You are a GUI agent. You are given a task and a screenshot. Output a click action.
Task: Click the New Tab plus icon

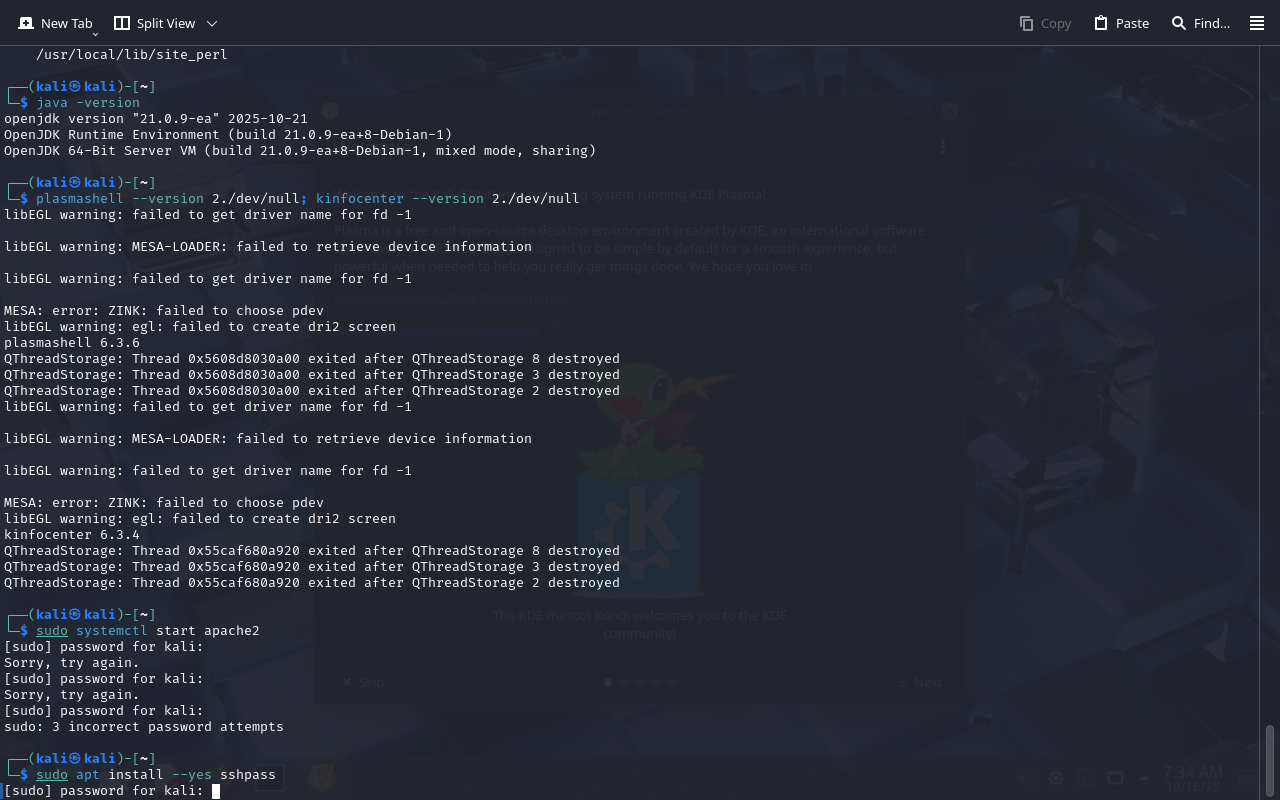[26, 23]
